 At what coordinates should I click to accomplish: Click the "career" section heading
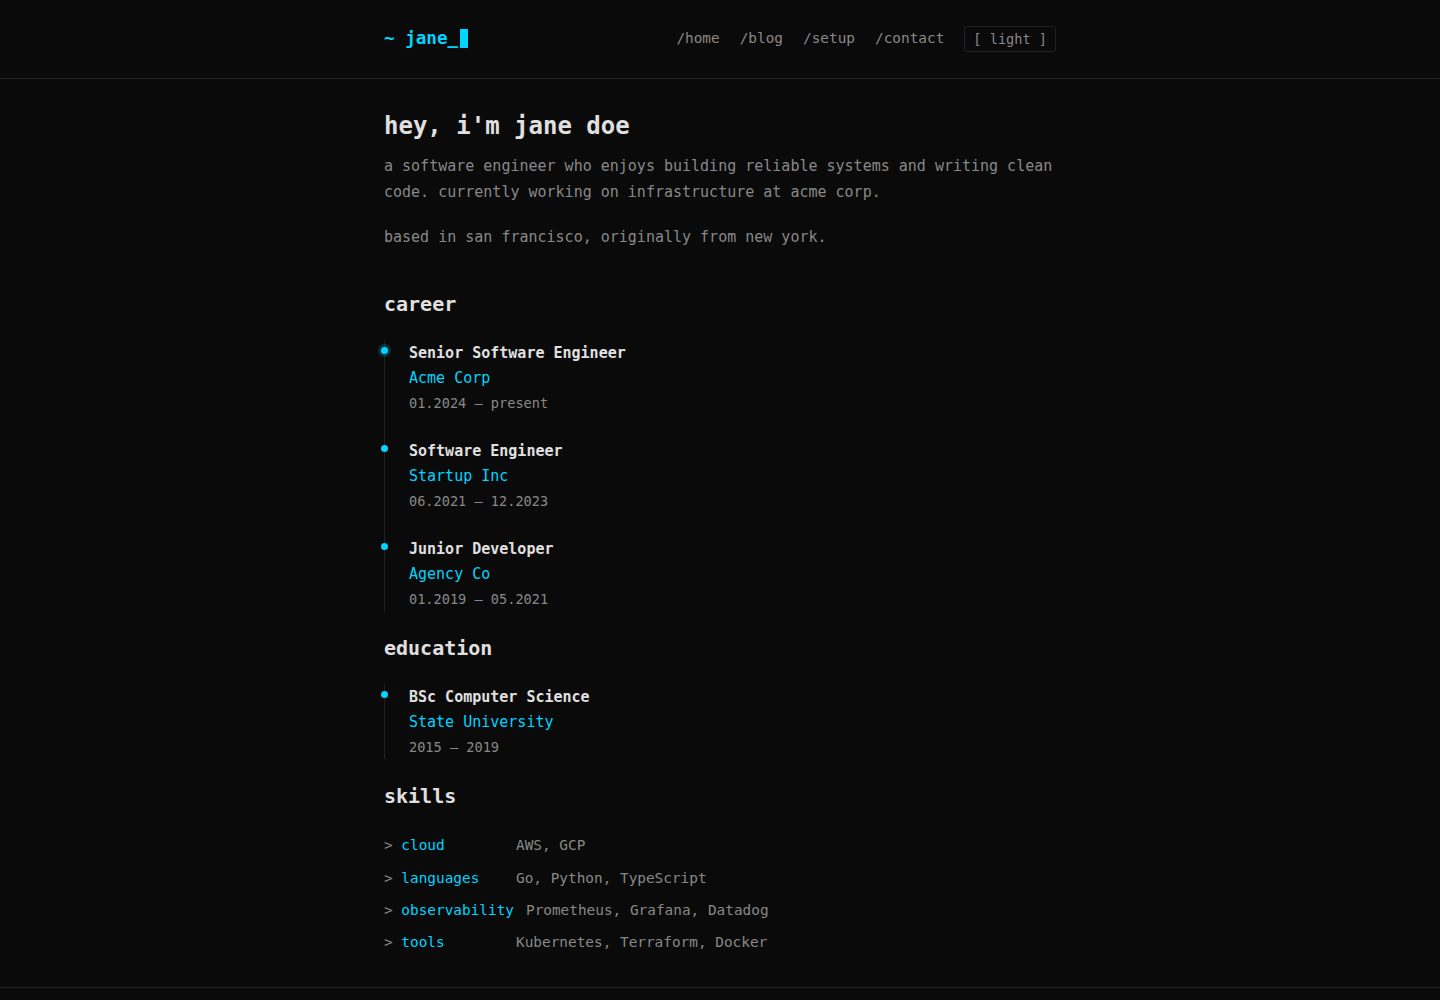(420, 305)
